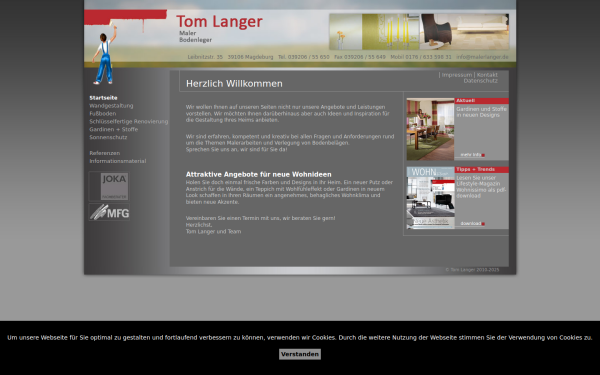Viewport: 600px width, 375px height.
Task: Click the © Tom Langer copyright footer
Action: tap(472, 270)
